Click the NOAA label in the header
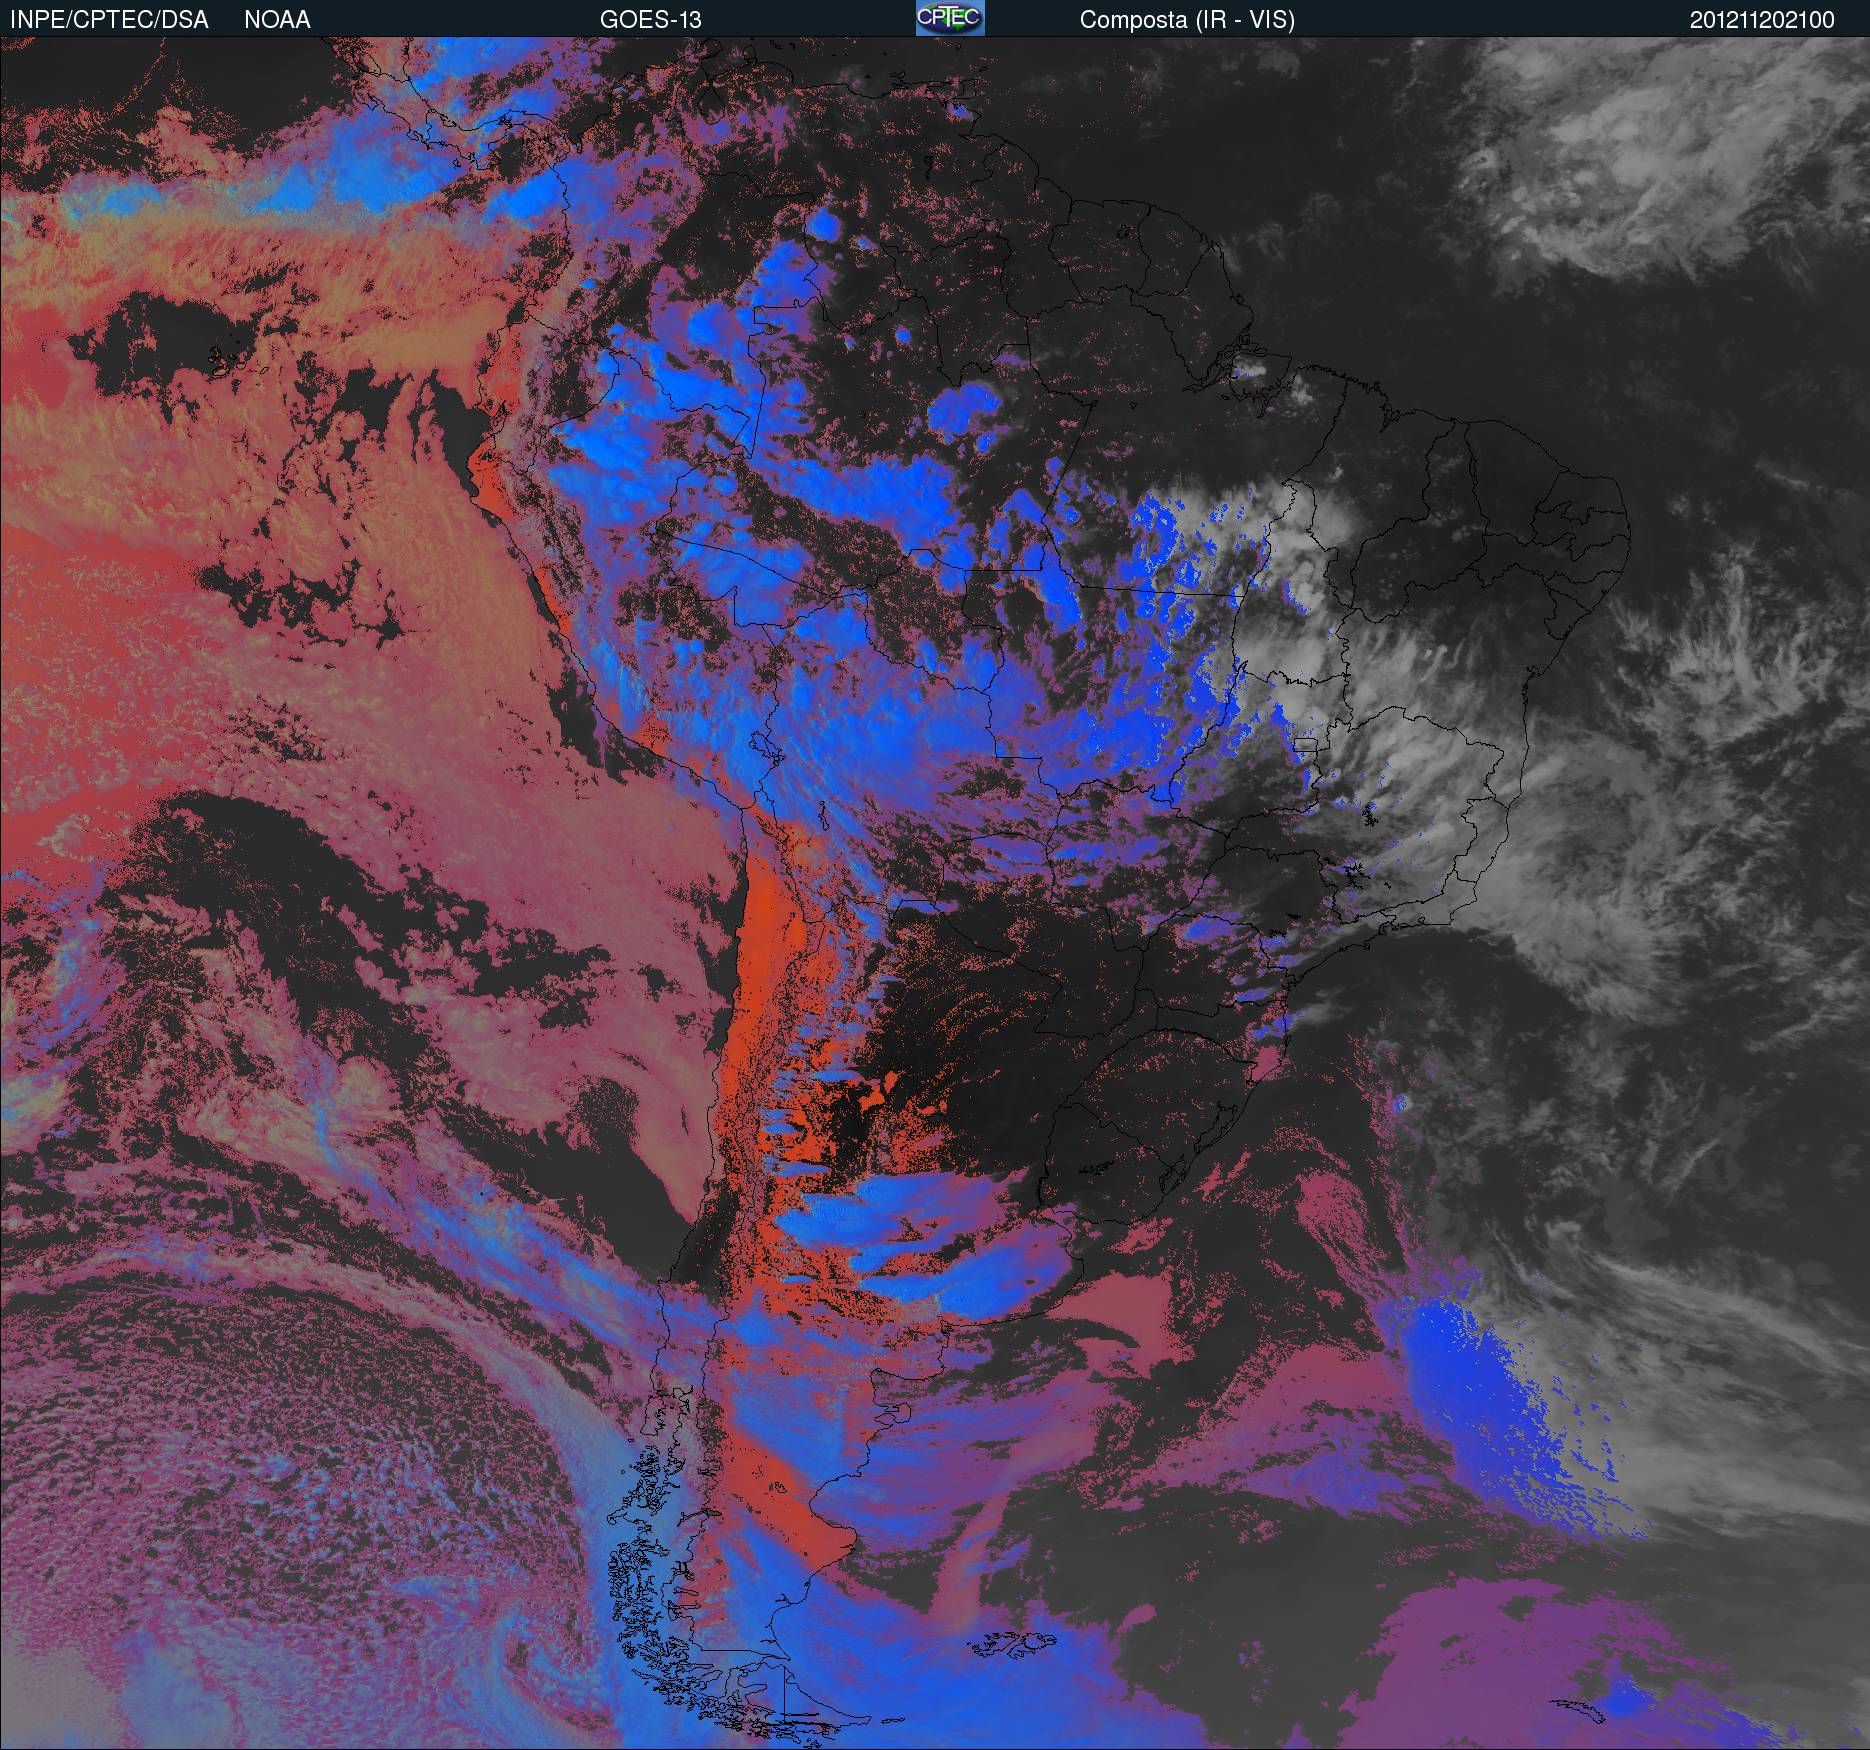Image resolution: width=1870 pixels, height=1750 pixels. click(277, 20)
